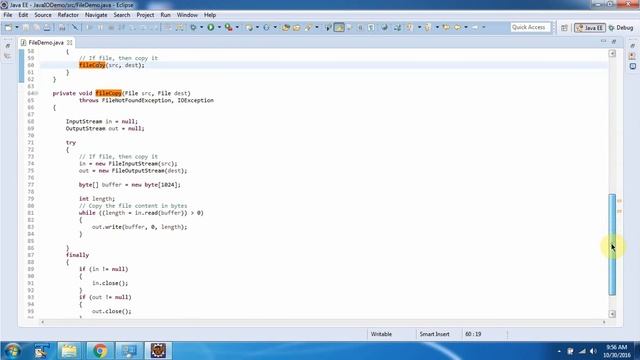The image size is (640, 360).
Task: Click the Save toolbar icon
Action: tap(26, 27)
